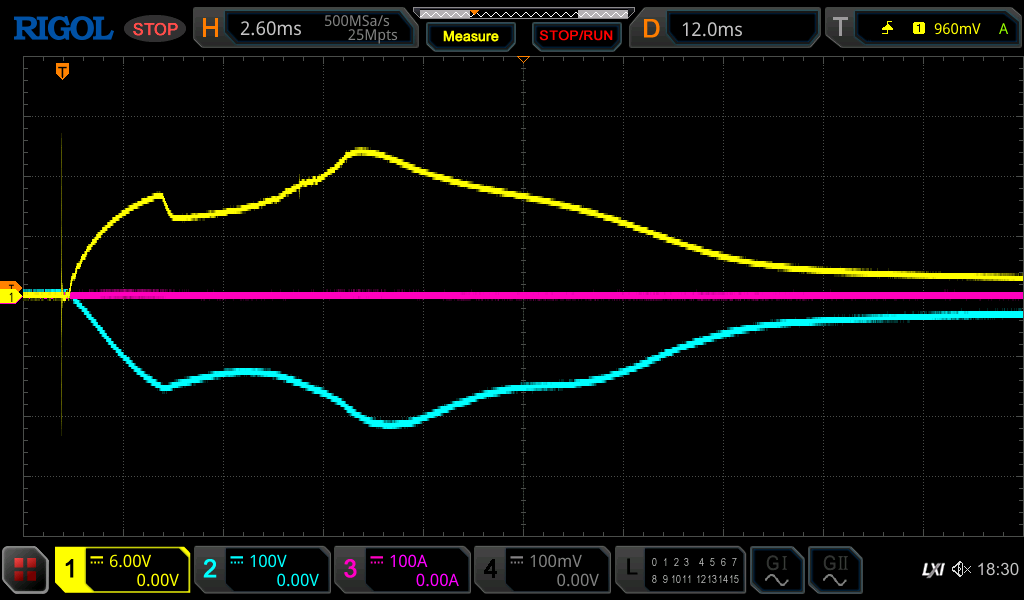
Task: Open function generator GII
Action: click(835, 570)
